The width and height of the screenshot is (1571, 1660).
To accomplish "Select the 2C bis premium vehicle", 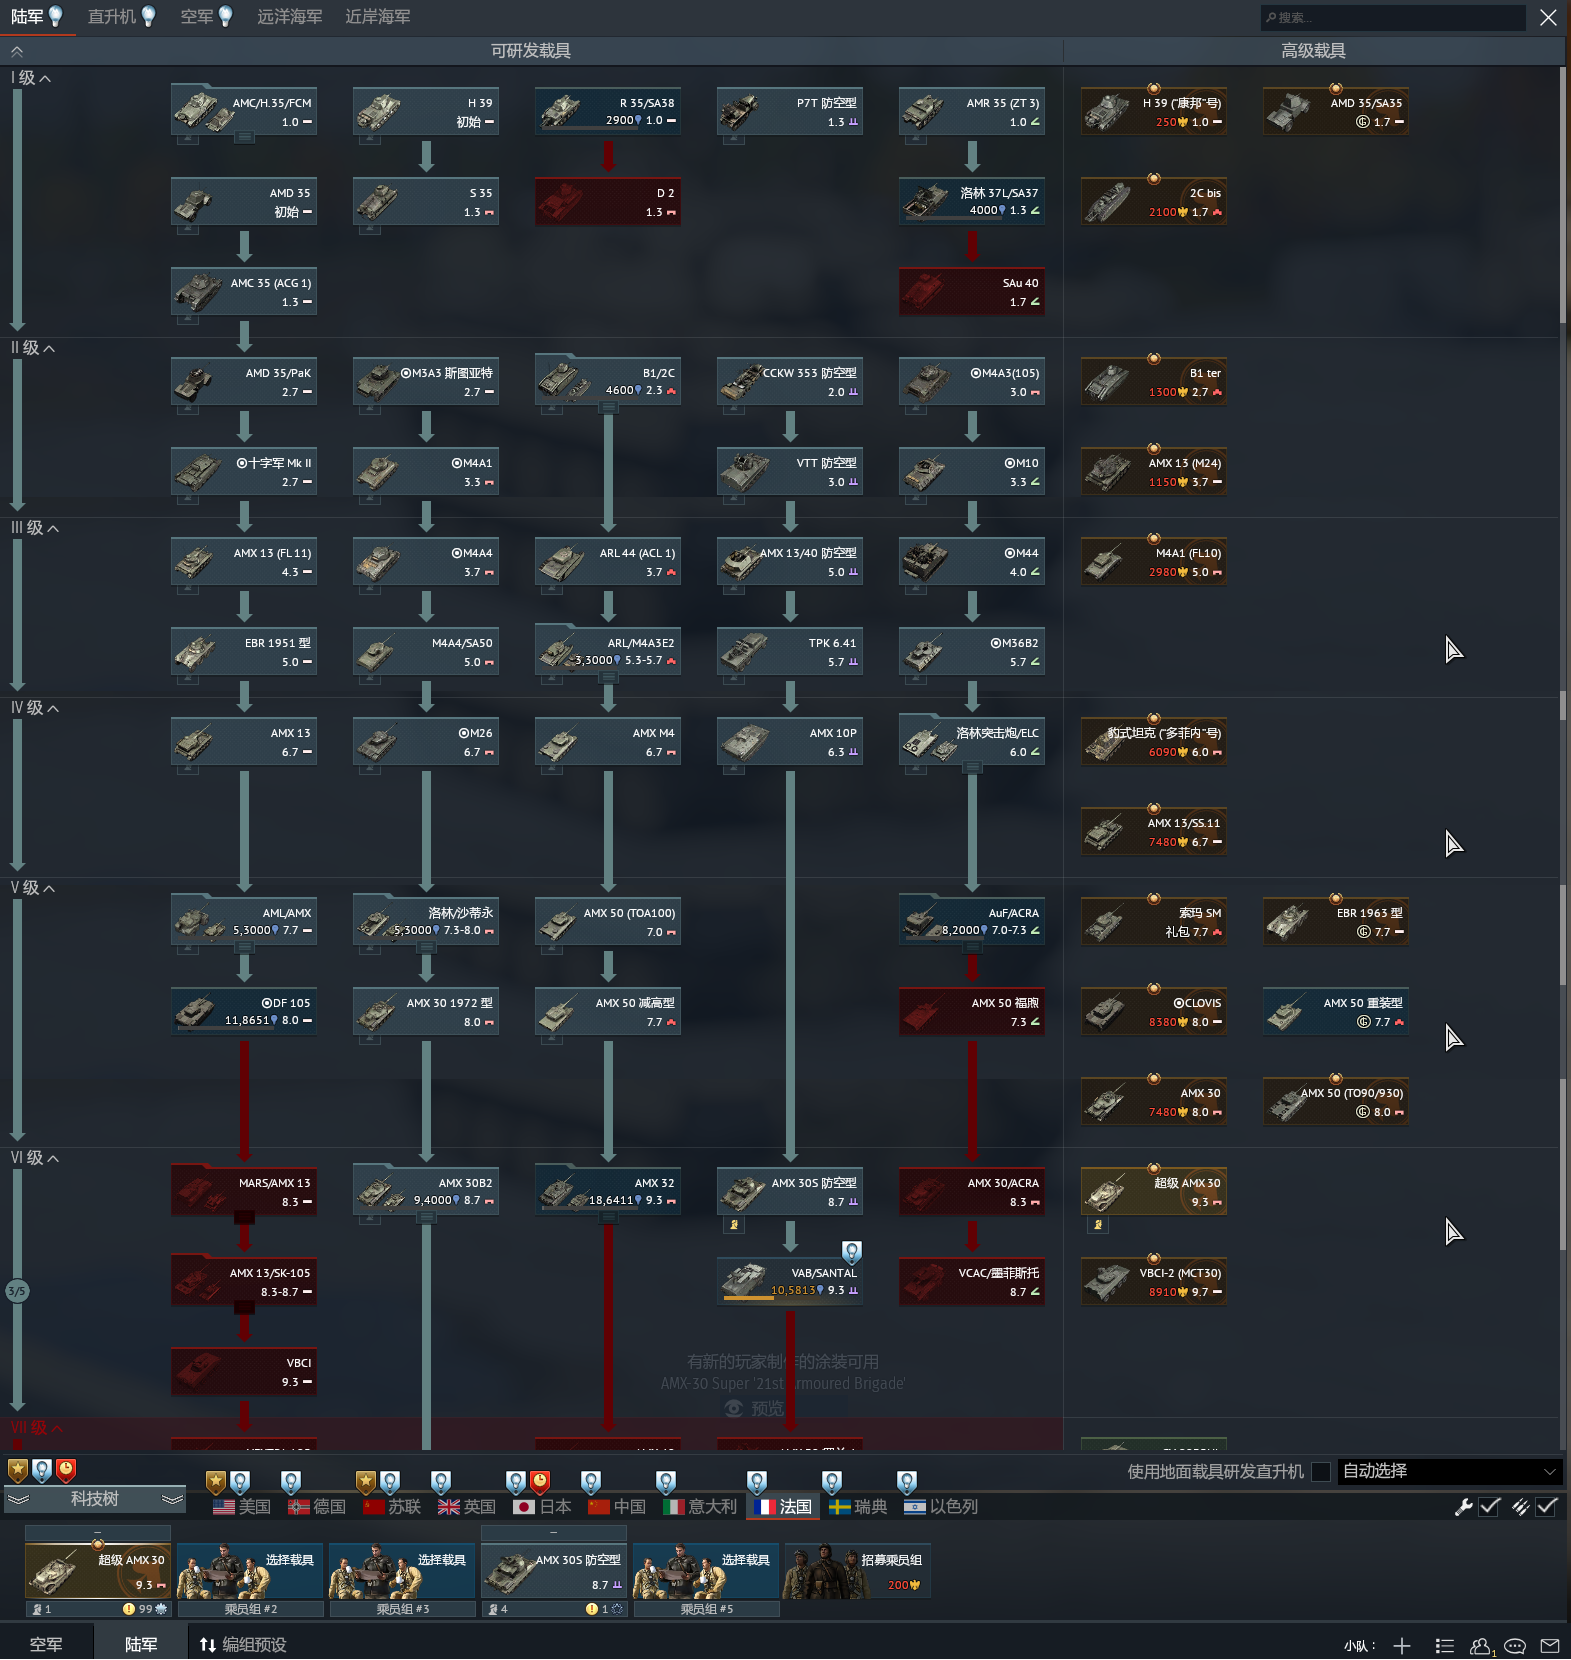I will pos(1154,201).
